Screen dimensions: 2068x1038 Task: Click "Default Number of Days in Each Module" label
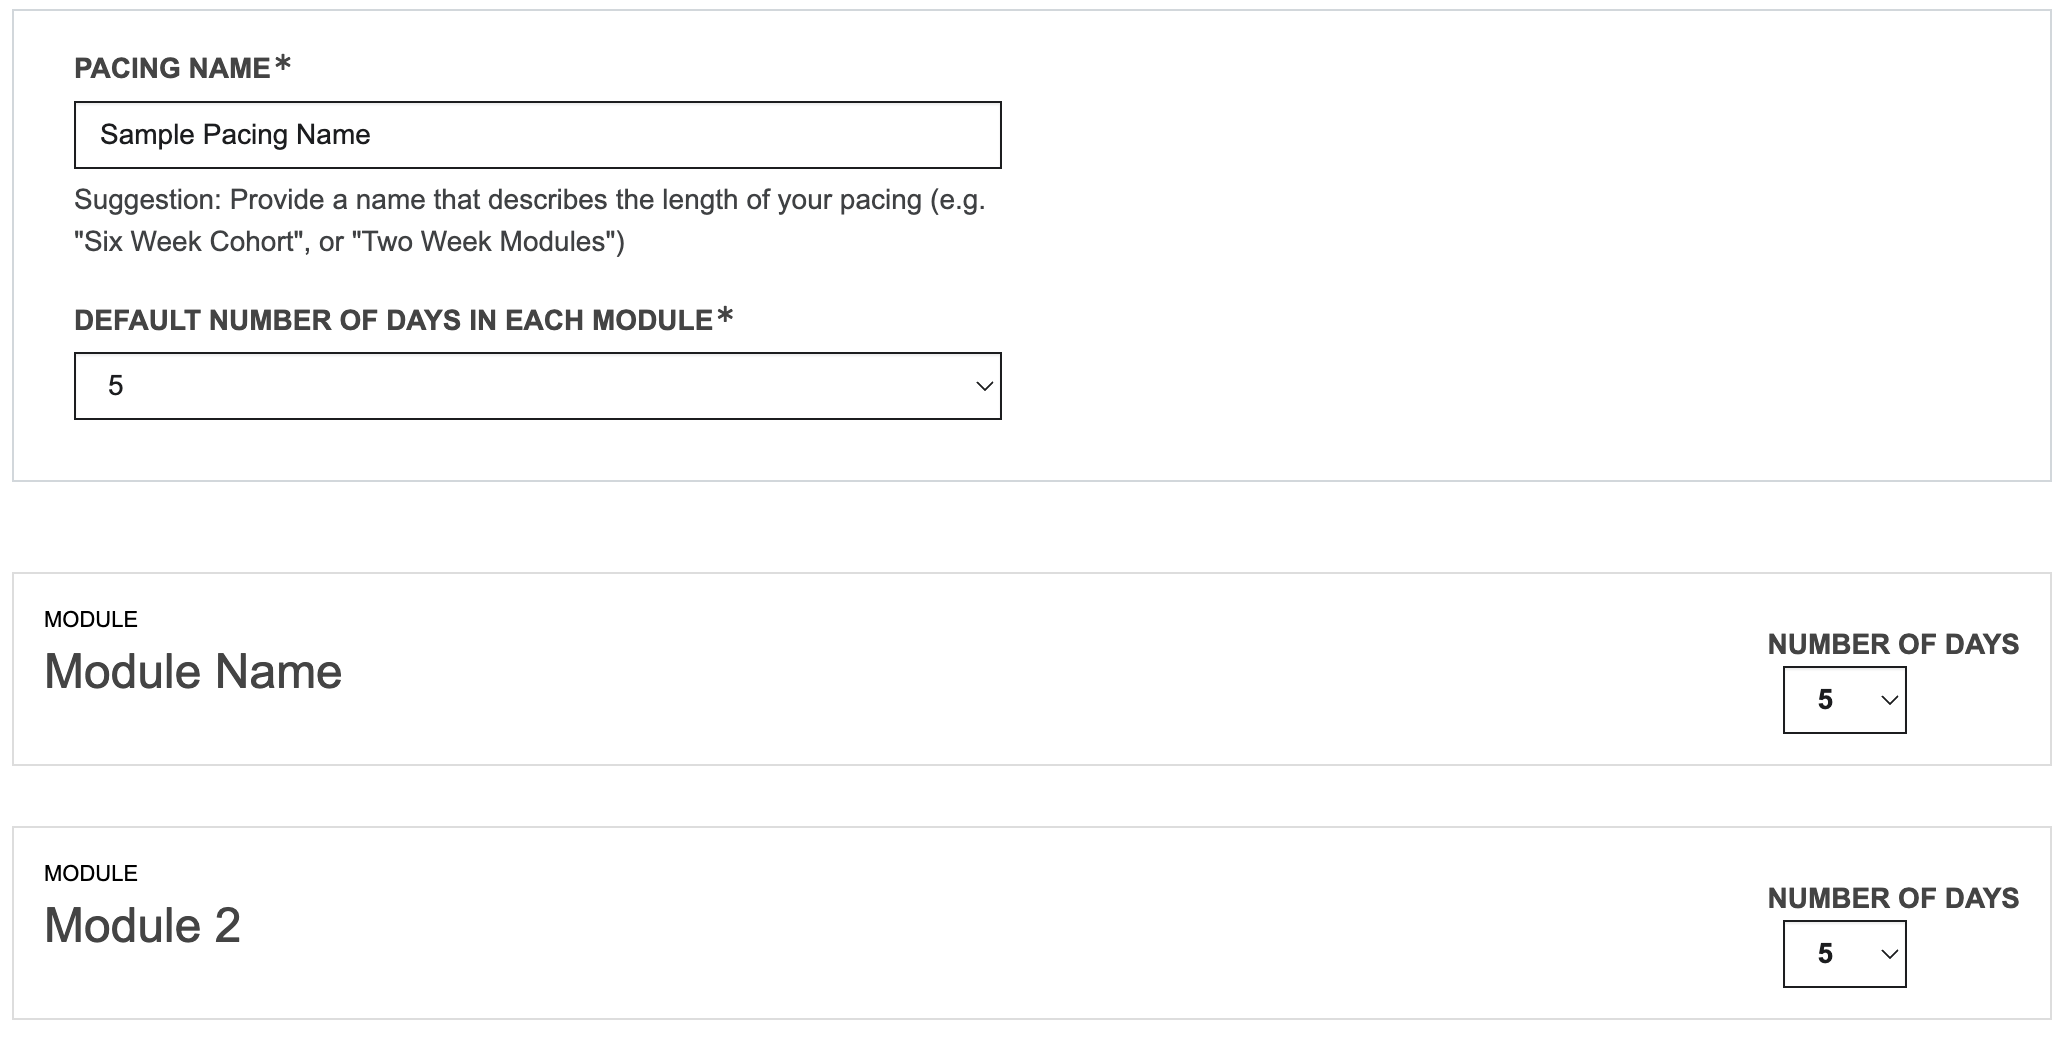(393, 320)
